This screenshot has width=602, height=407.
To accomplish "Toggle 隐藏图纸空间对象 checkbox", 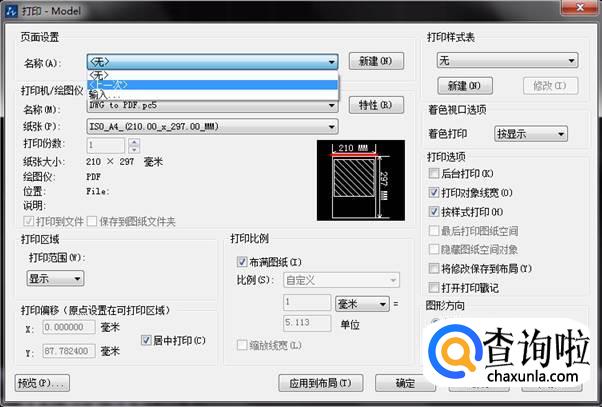I will click(434, 249).
